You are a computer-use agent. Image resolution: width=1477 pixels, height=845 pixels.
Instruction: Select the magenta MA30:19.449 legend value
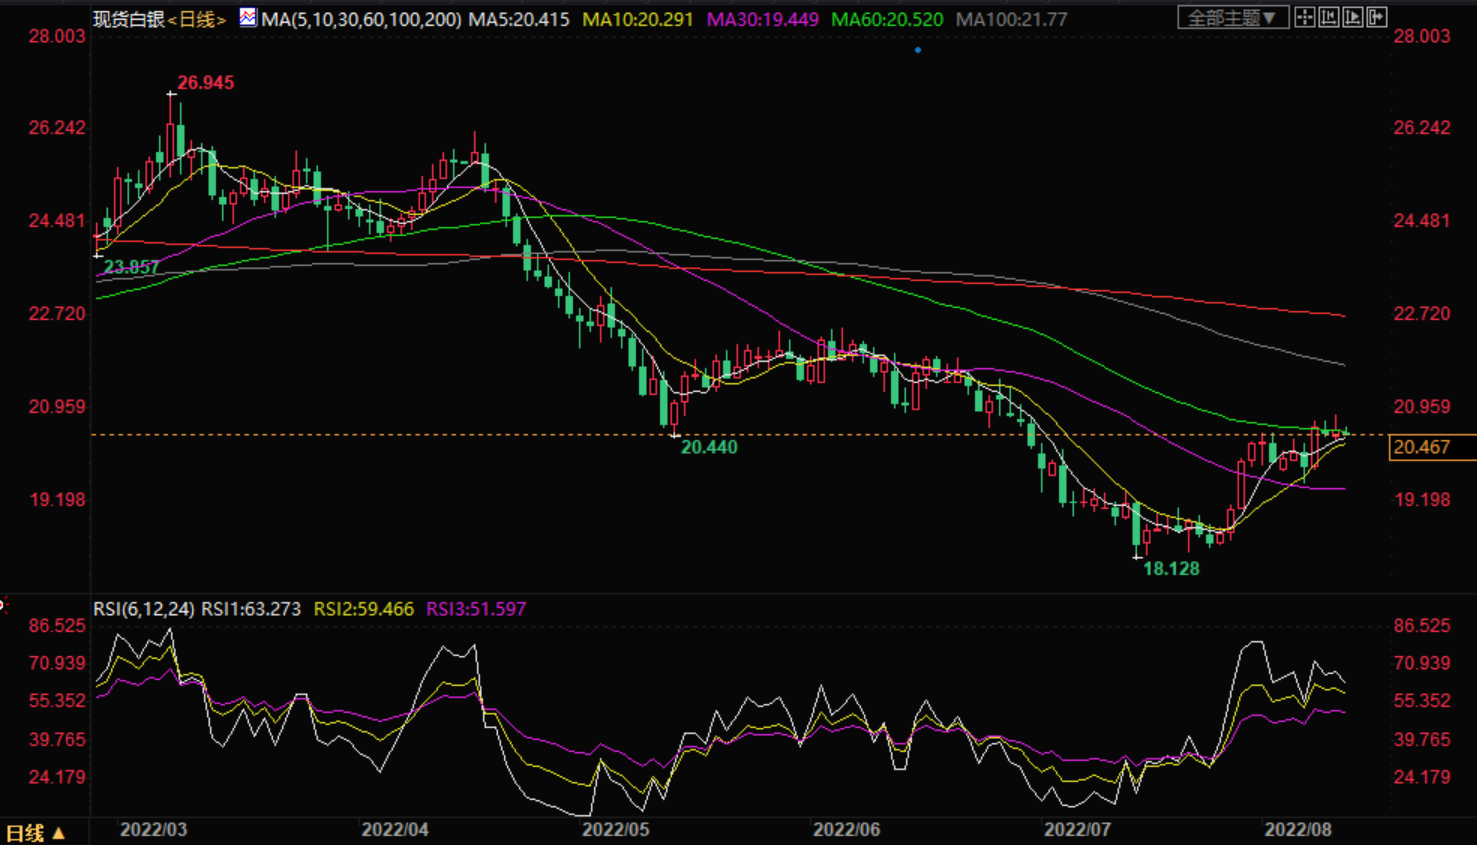(762, 19)
